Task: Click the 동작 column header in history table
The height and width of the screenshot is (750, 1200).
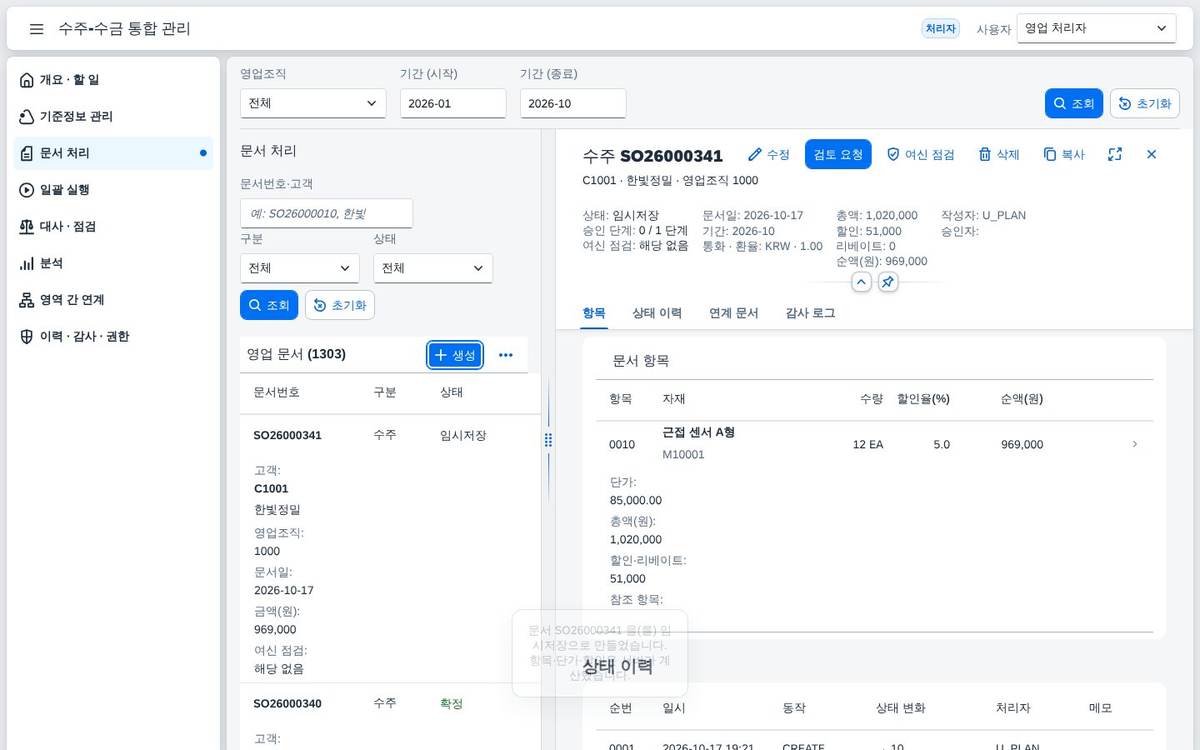Action: point(794,708)
